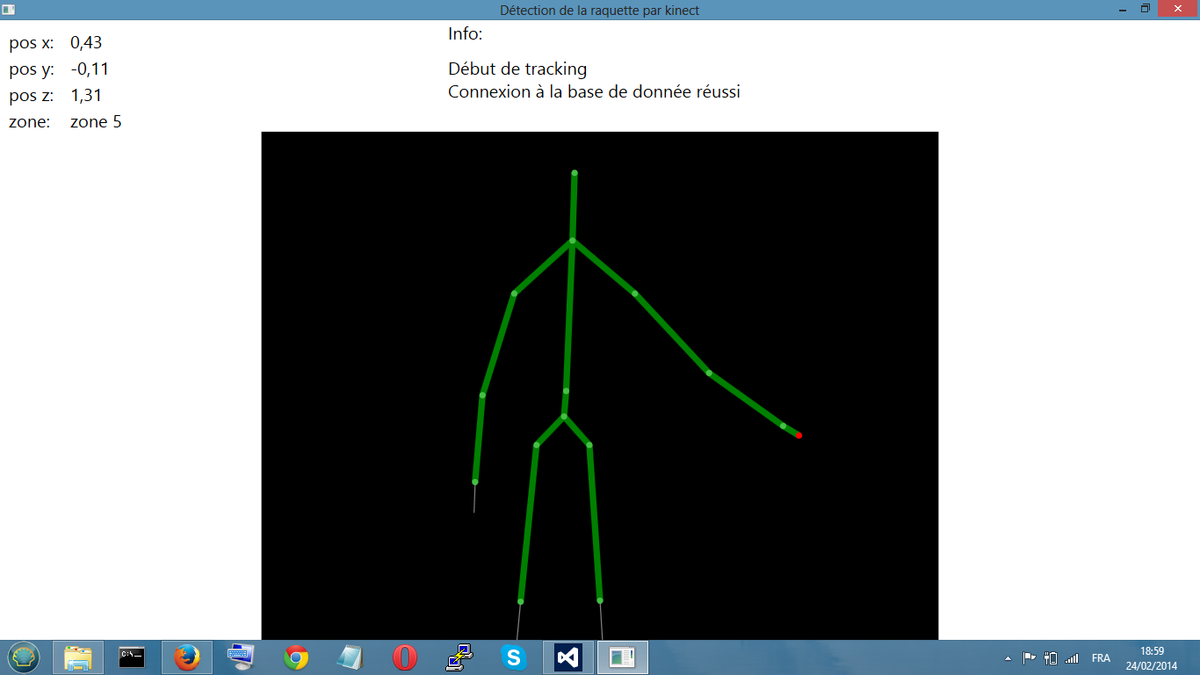The width and height of the screenshot is (1200, 675).
Task: Launch Google Chrome from the taskbar
Action: tap(295, 657)
